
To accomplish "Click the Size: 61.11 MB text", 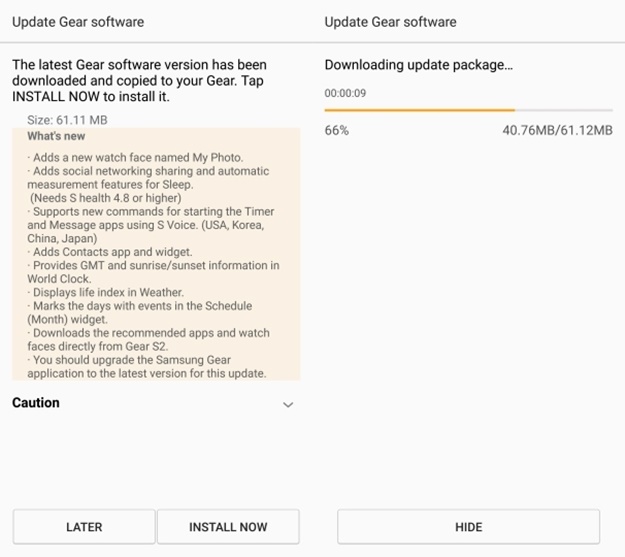I will coord(67,120).
